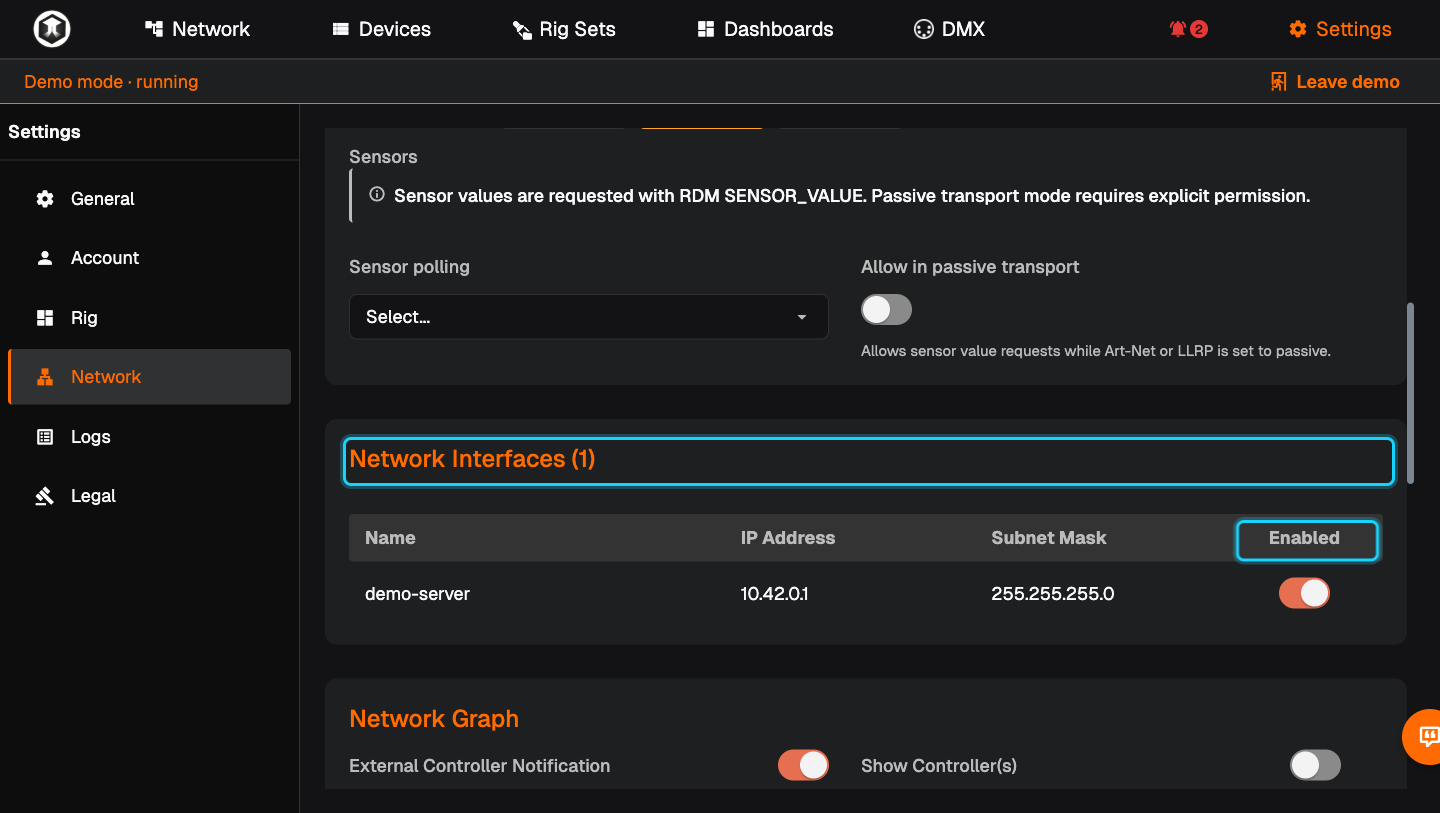Click the 10.42.0.1 IP address cell
The height and width of the screenshot is (813, 1440).
pos(774,594)
